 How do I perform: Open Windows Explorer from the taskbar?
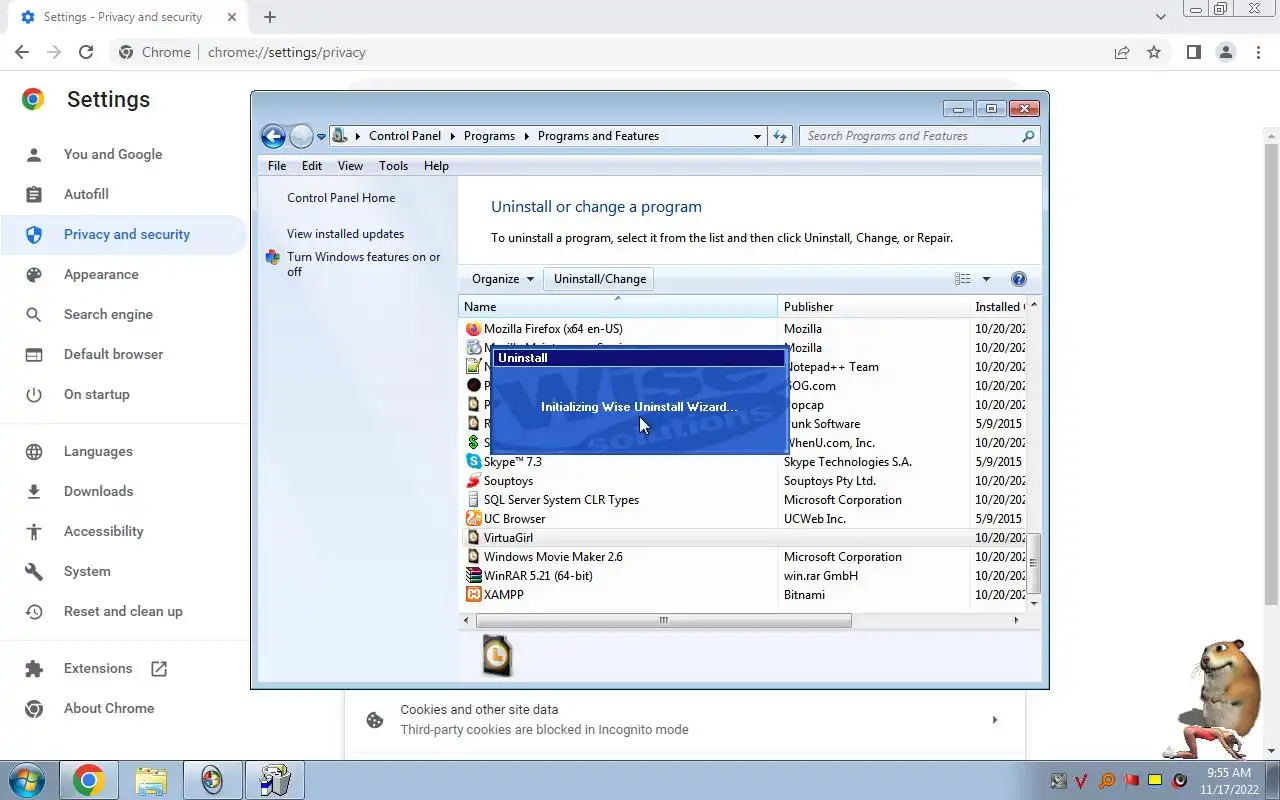151,780
